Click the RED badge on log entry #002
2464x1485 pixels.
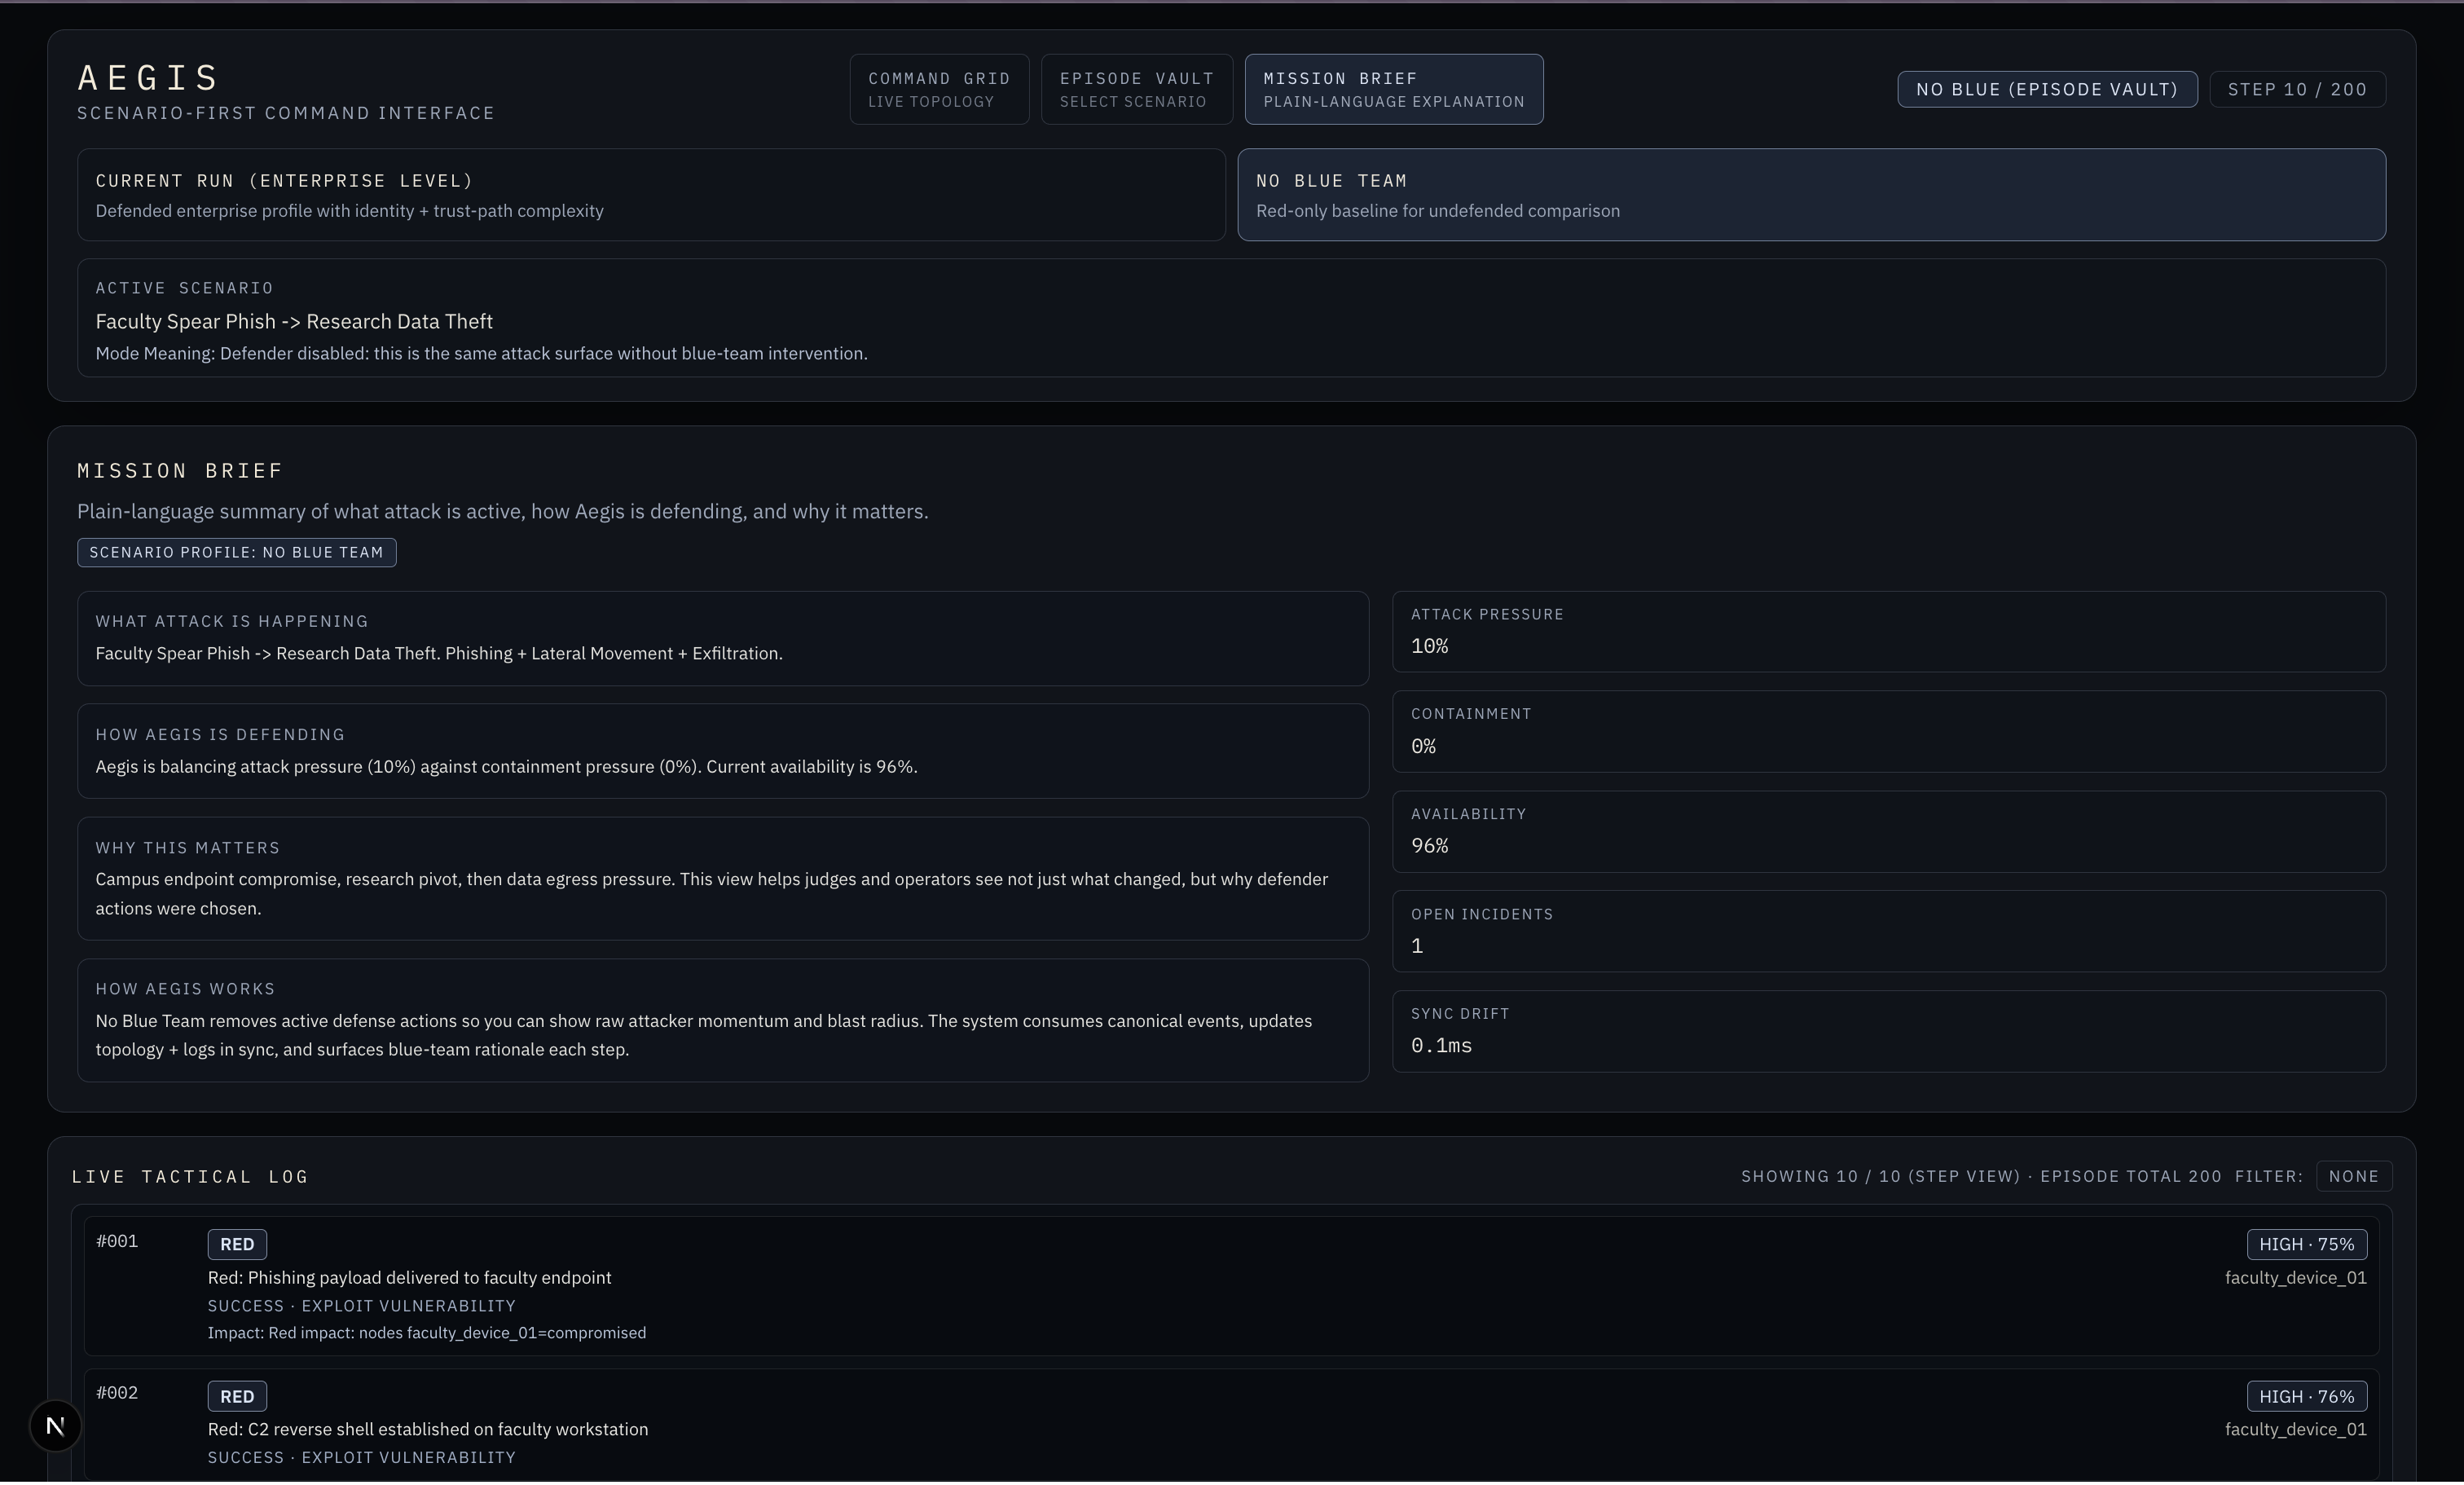coord(237,1396)
